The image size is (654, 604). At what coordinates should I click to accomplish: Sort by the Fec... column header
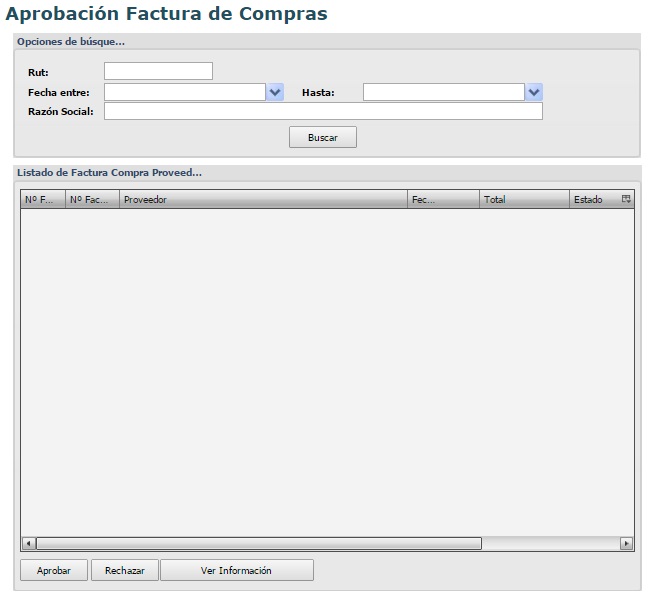[444, 199]
